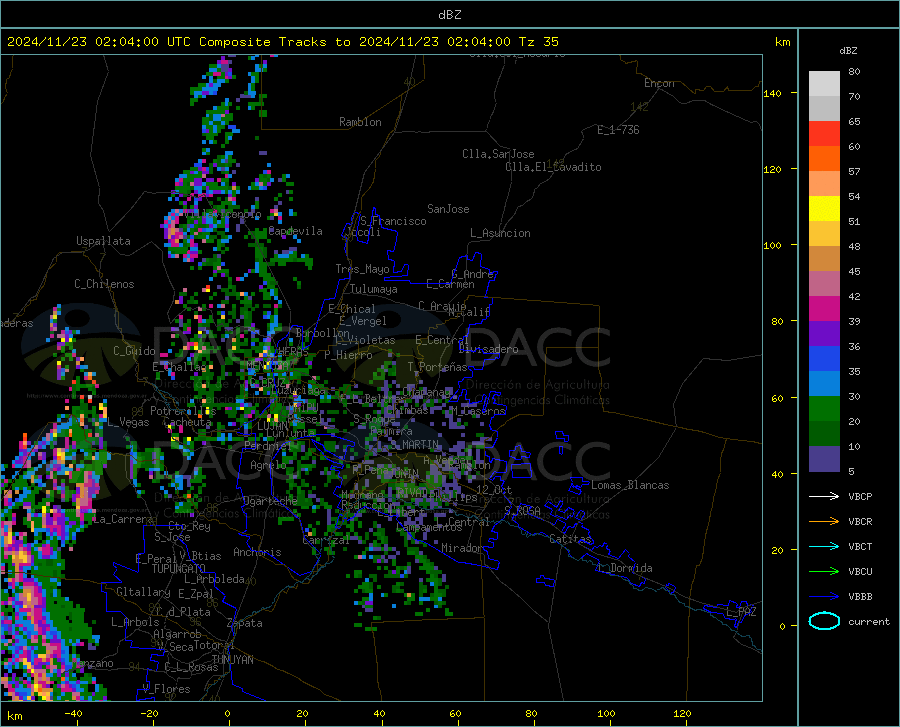Image resolution: width=900 pixels, height=727 pixels.
Task: Click the S_Francisco place label
Action: tap(393, 221)
